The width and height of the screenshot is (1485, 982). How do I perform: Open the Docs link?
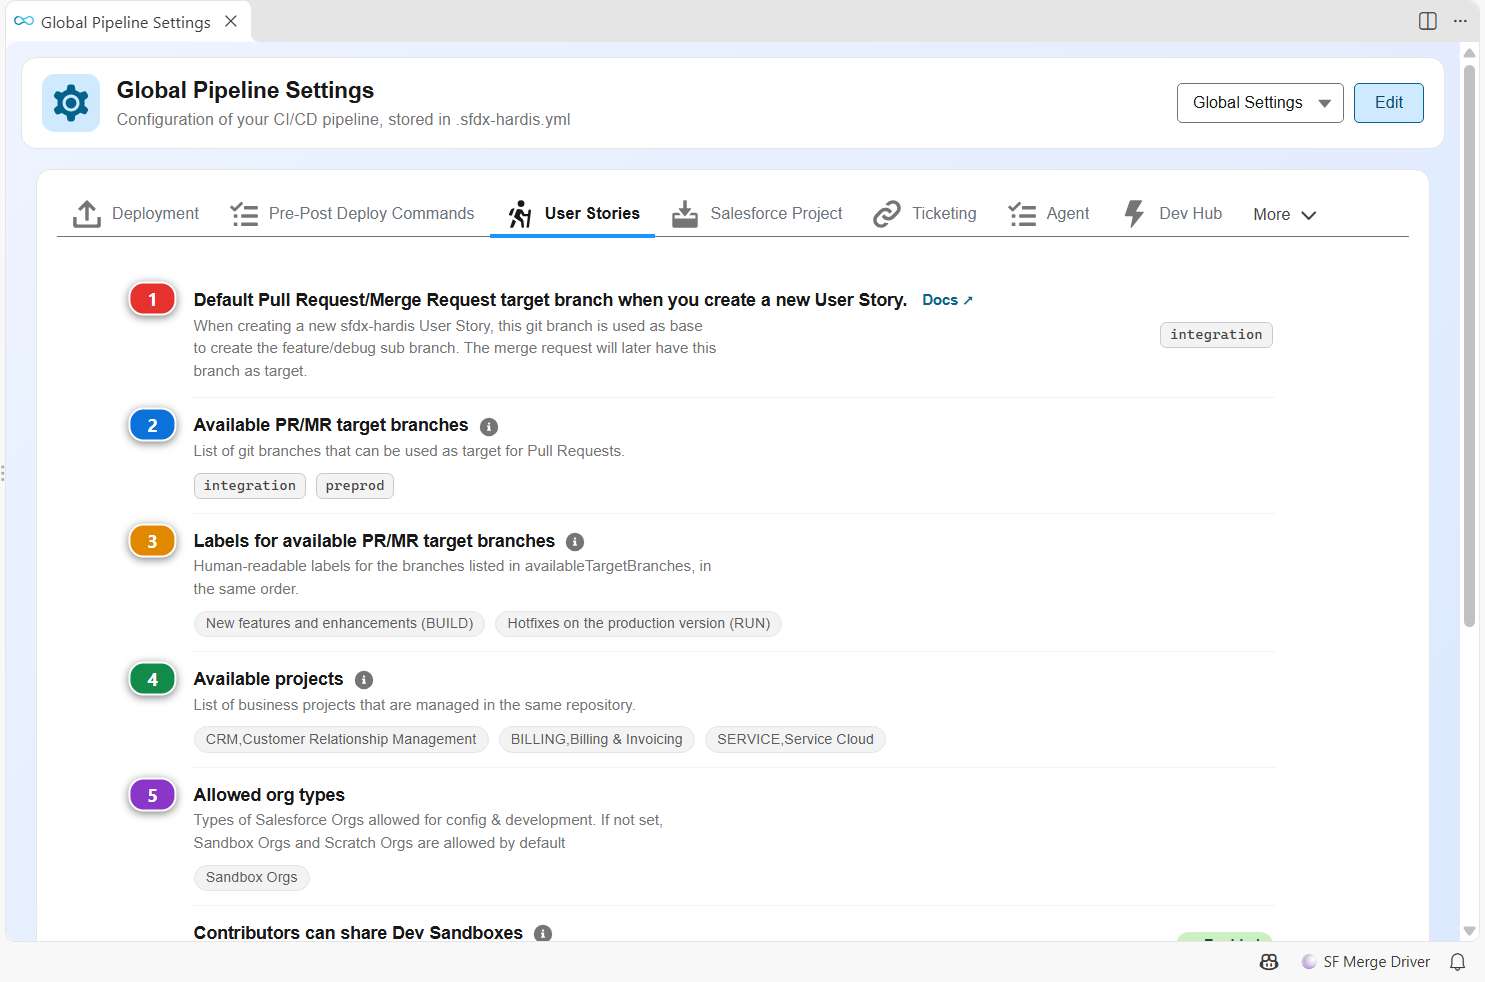947,300
